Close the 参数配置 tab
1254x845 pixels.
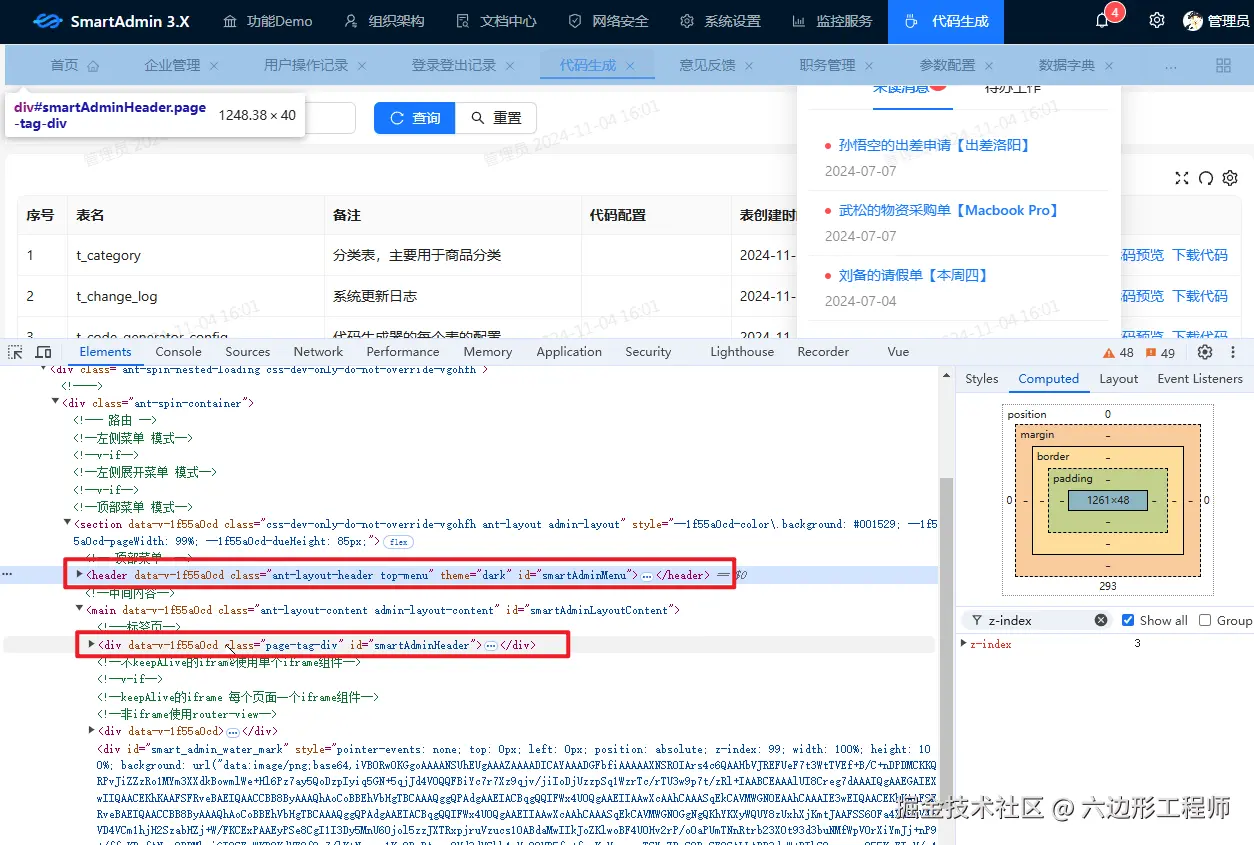989,65
